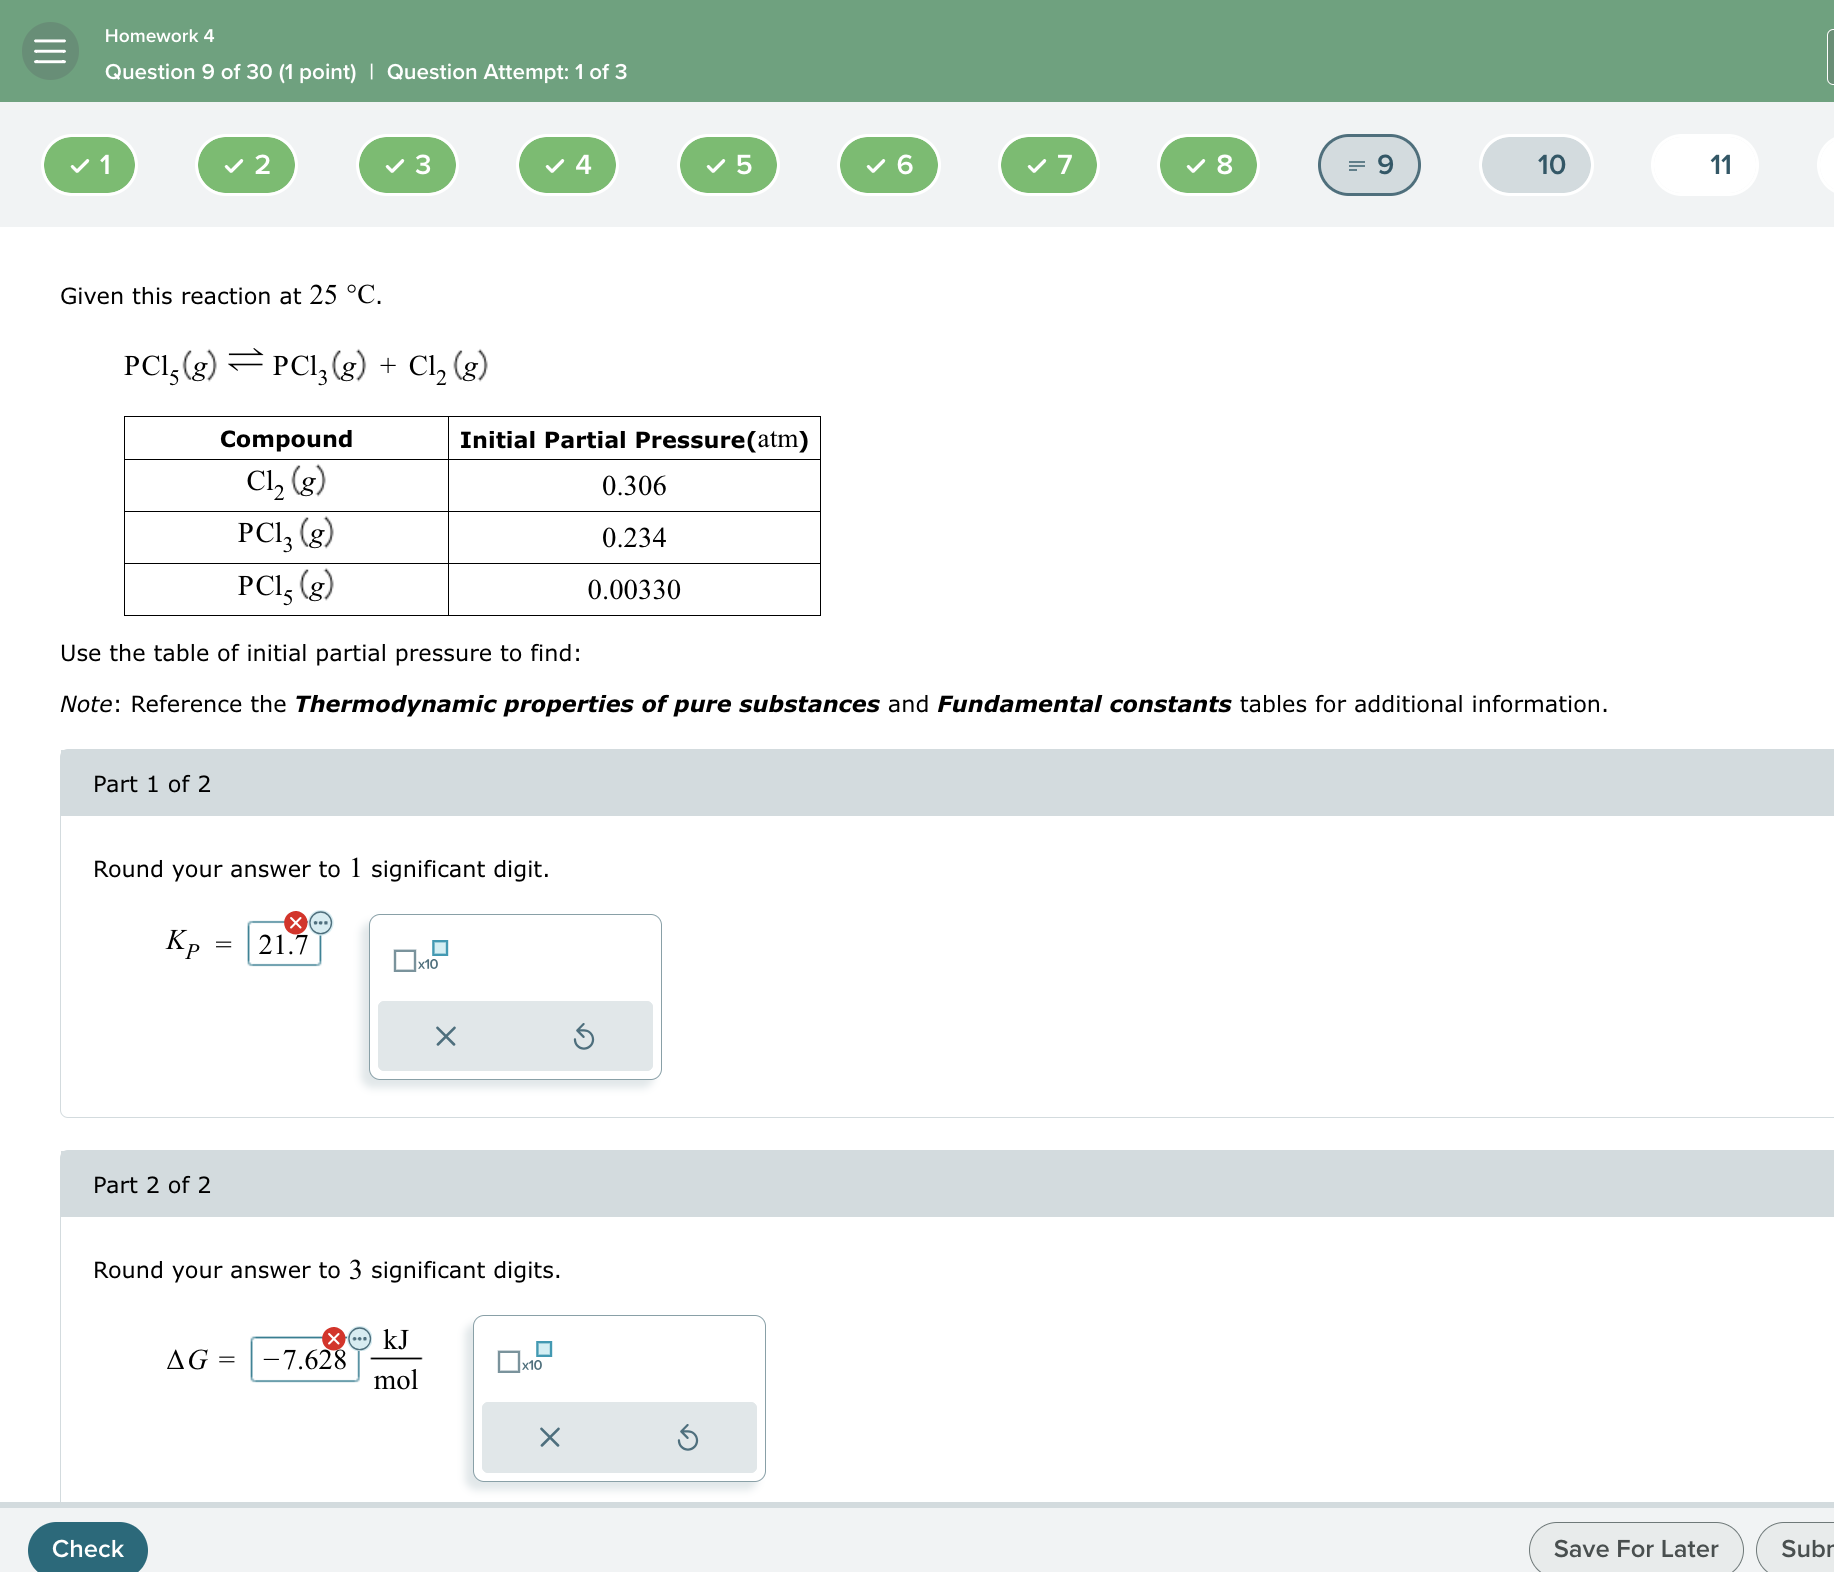Go to question 10
This screenshot has width=1834, height=1572.
[1537, 165]
